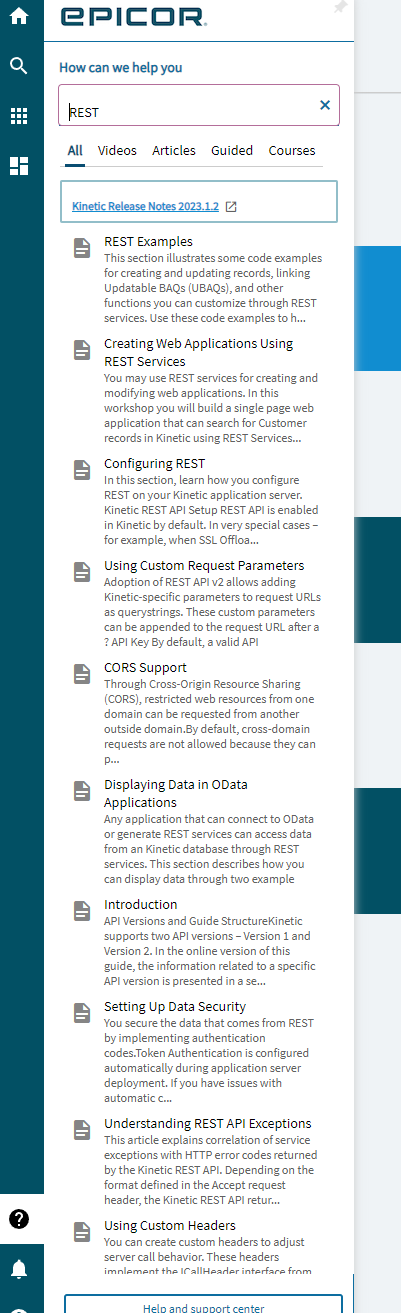Open Kinetic Release Notes 2023.1.2 link
Screen dimensions: 401x1313
145,207
